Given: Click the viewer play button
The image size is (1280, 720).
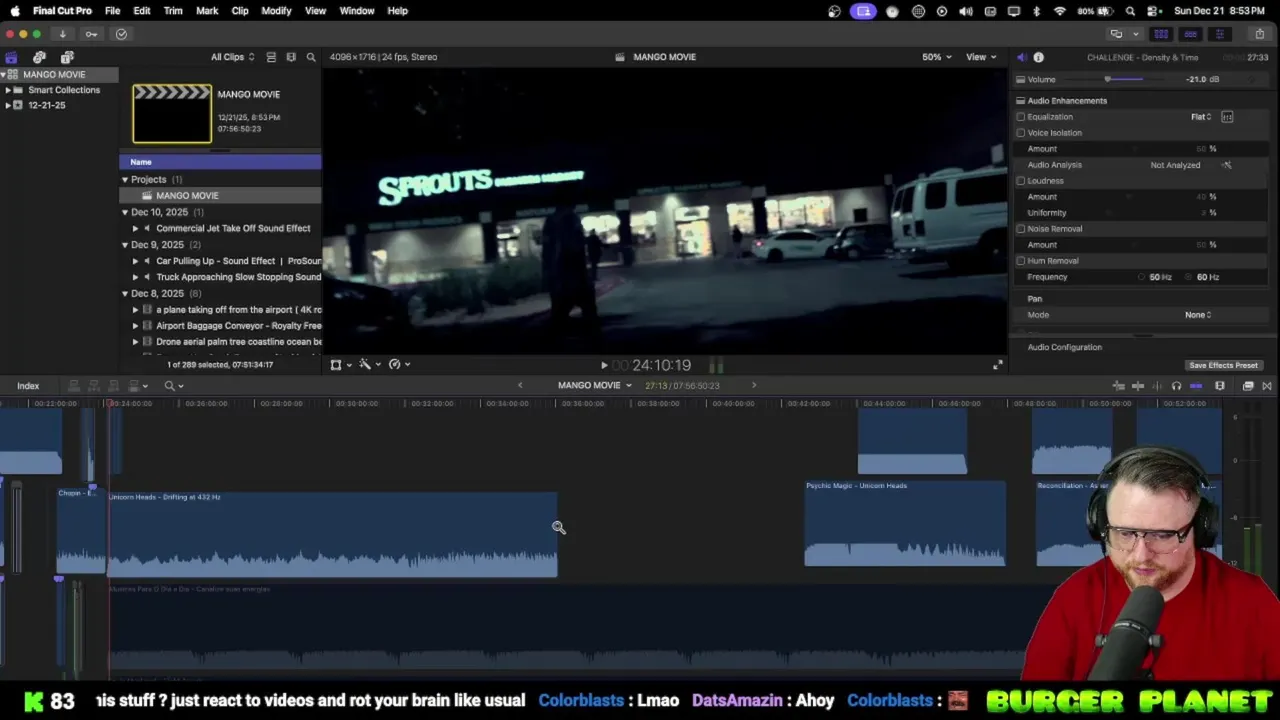Looking at the screenshot, I should tap(604, 366).
